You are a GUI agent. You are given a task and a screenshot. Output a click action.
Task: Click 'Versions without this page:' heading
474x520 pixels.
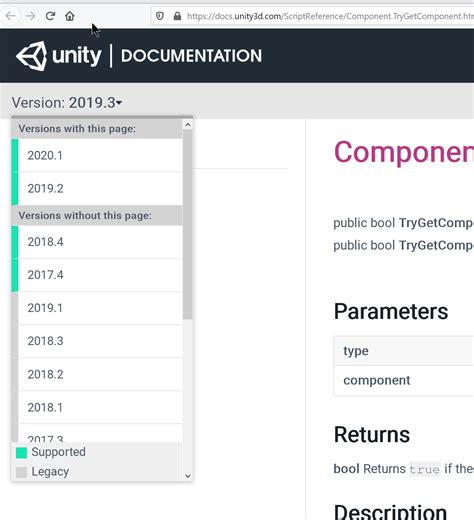tap(85, 216)
